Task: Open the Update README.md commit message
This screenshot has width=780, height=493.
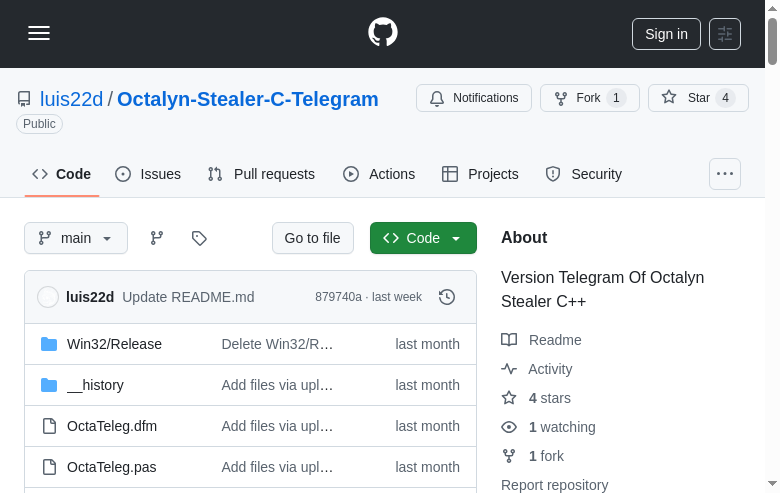Action: click(189, 297)
